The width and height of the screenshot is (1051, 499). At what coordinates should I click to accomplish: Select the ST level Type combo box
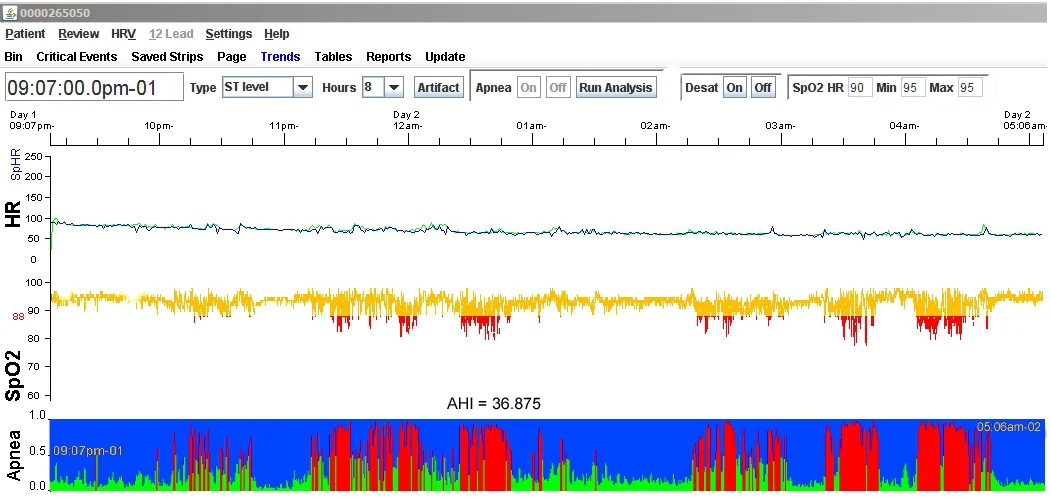(267, 87)
